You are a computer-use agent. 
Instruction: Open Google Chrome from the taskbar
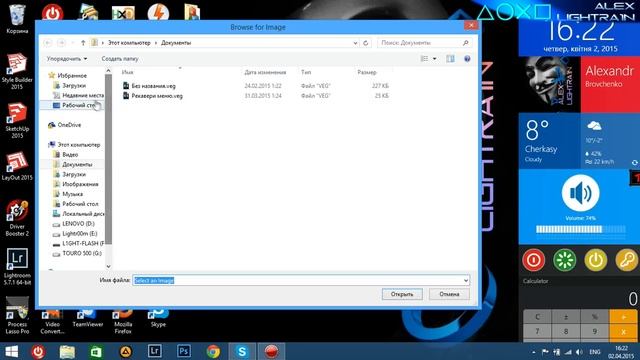pyautogui.click(x=213, y=351)
